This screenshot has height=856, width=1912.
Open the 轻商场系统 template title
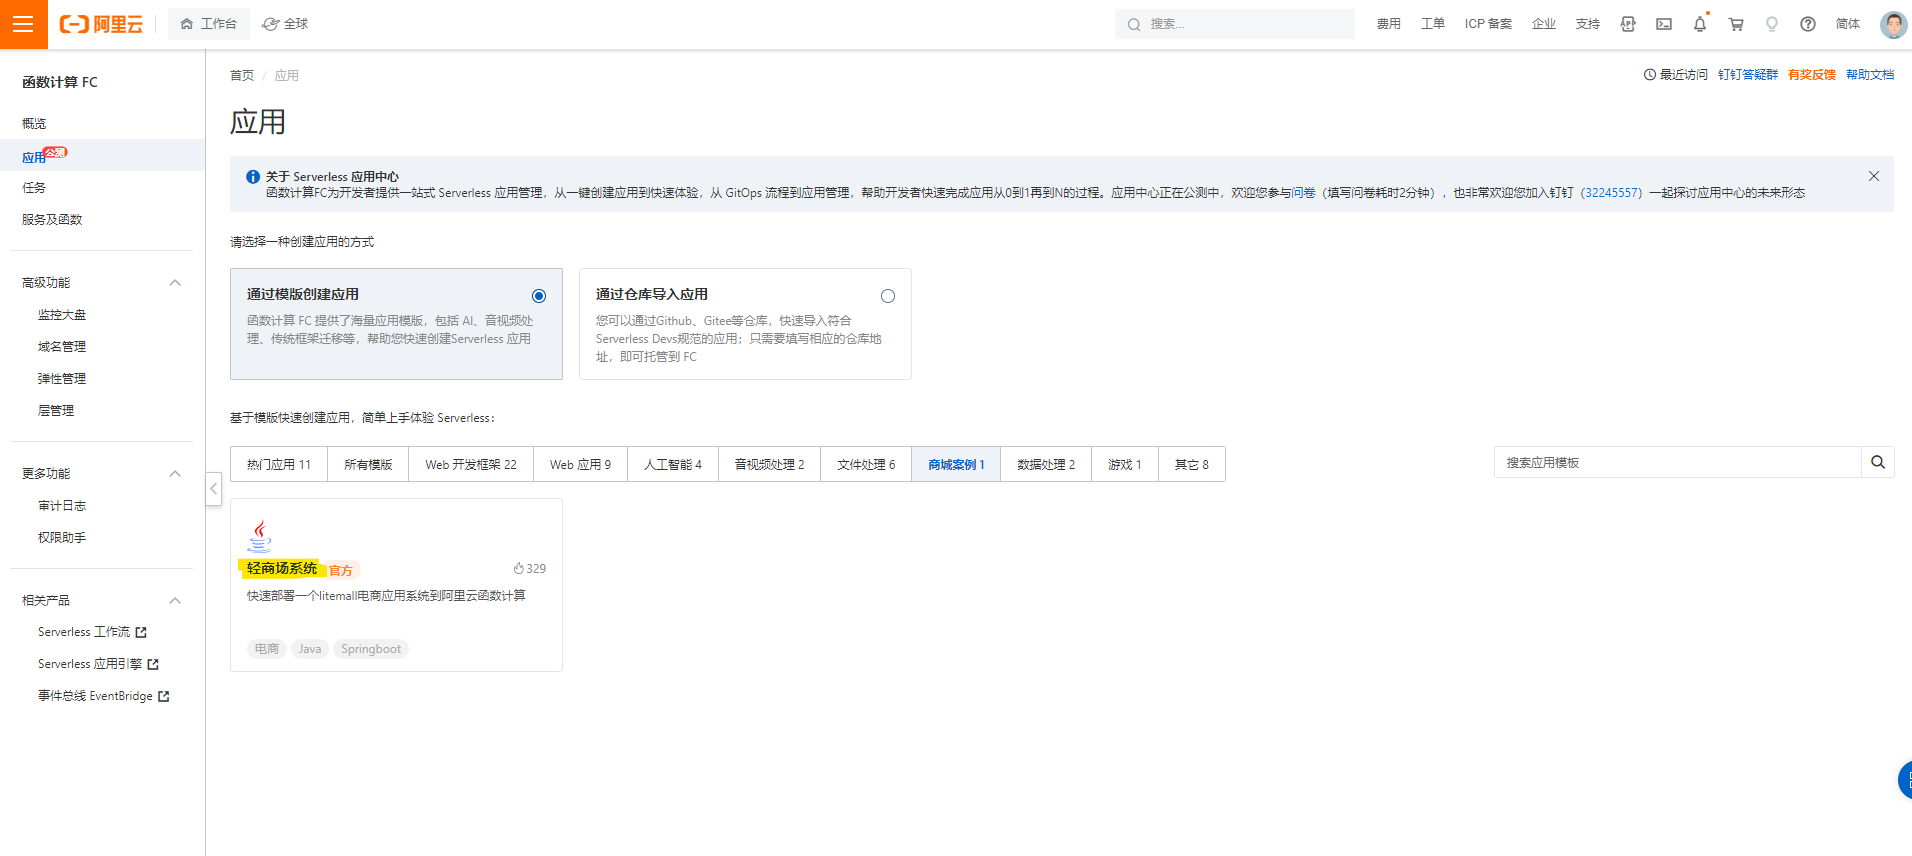click(x=282, y=568)
